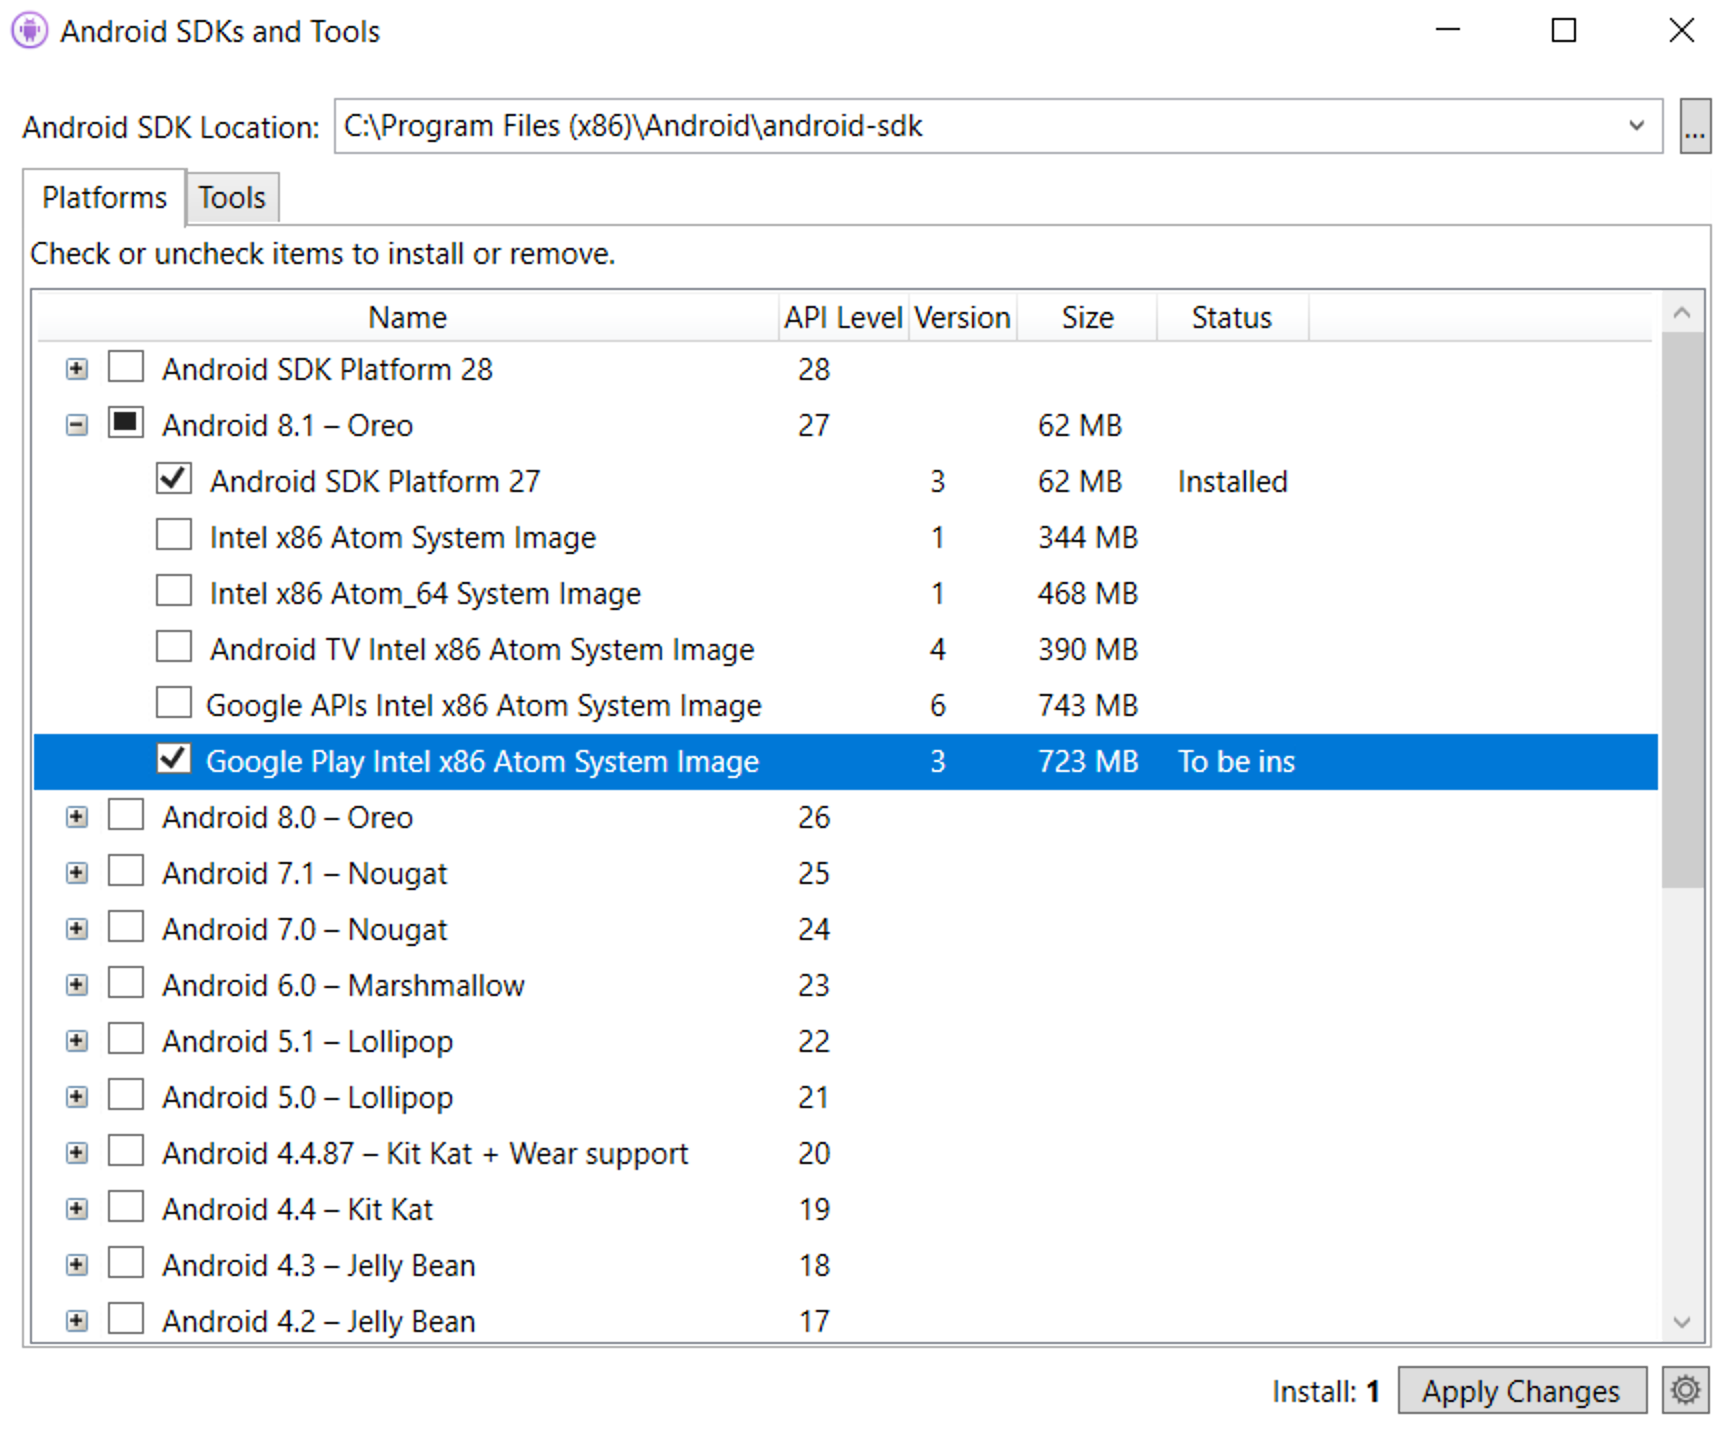This screenshot has width=1728, height=1430.
Task: Expand the Android 8.0 – Oreo node
Action: 76,817
